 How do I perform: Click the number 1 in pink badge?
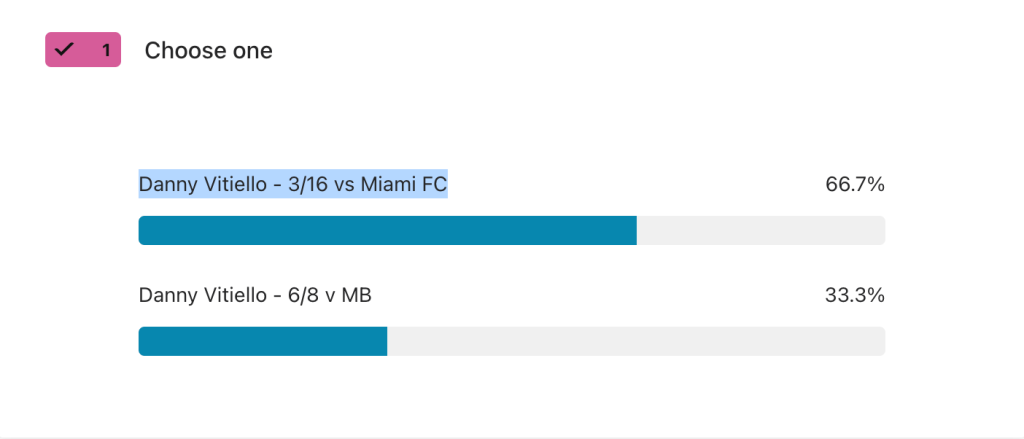[x=106, y=50]
